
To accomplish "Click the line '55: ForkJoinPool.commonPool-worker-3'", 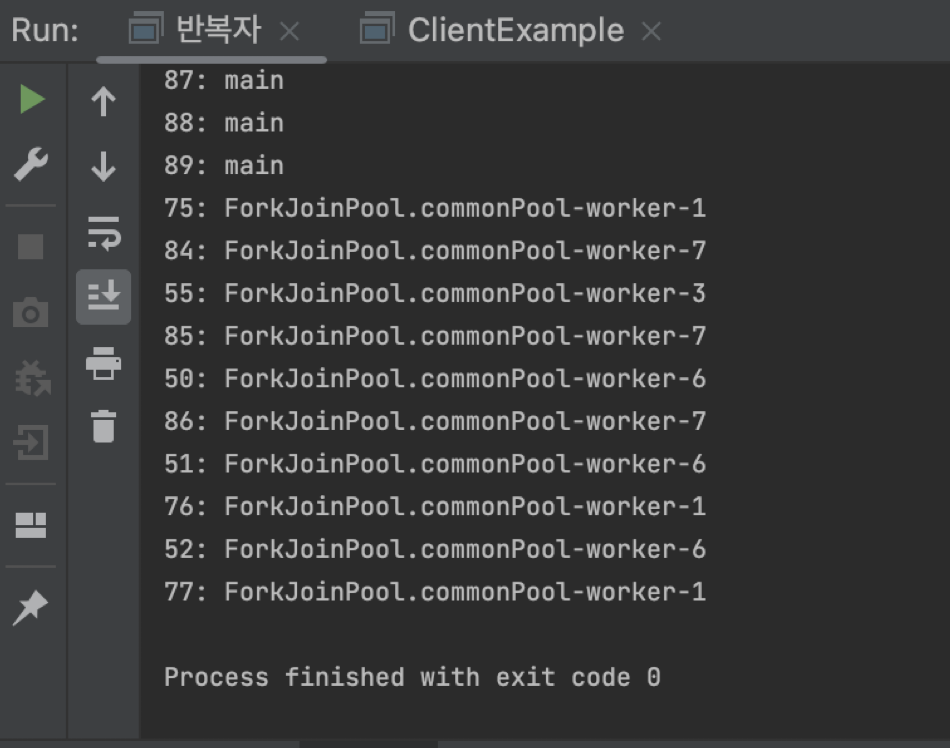I will click(435, 294).
